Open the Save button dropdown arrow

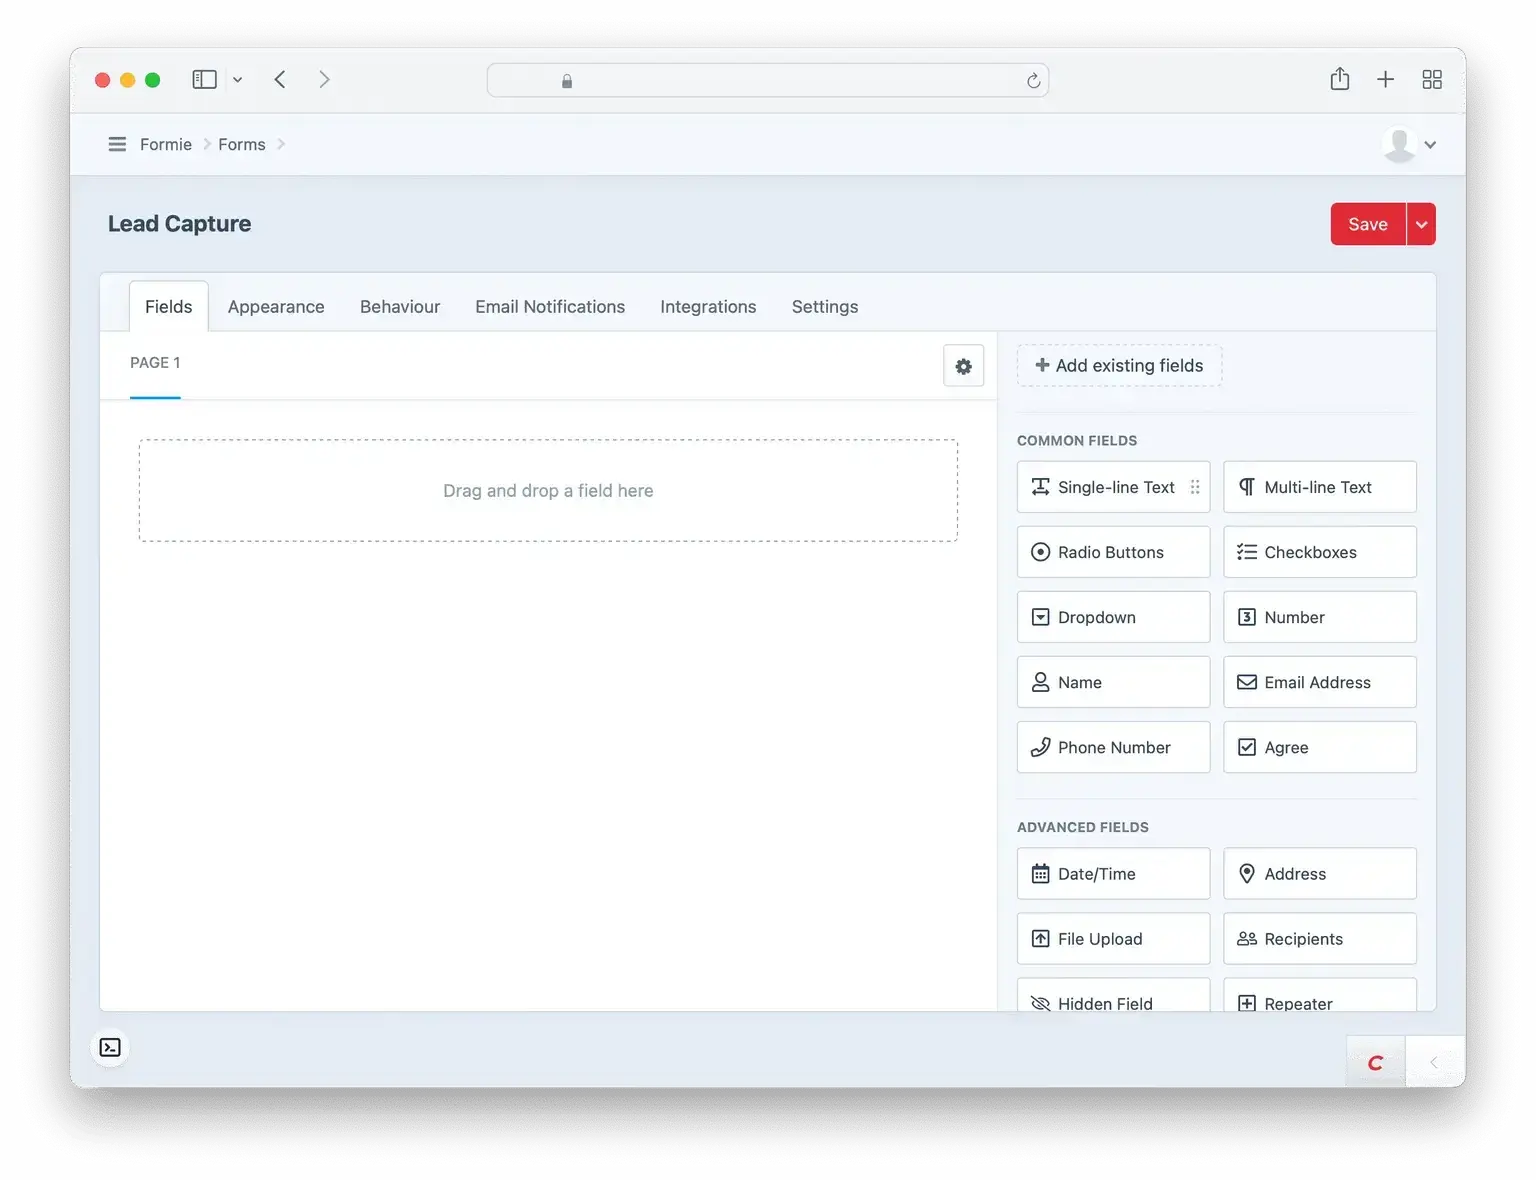1420,224
